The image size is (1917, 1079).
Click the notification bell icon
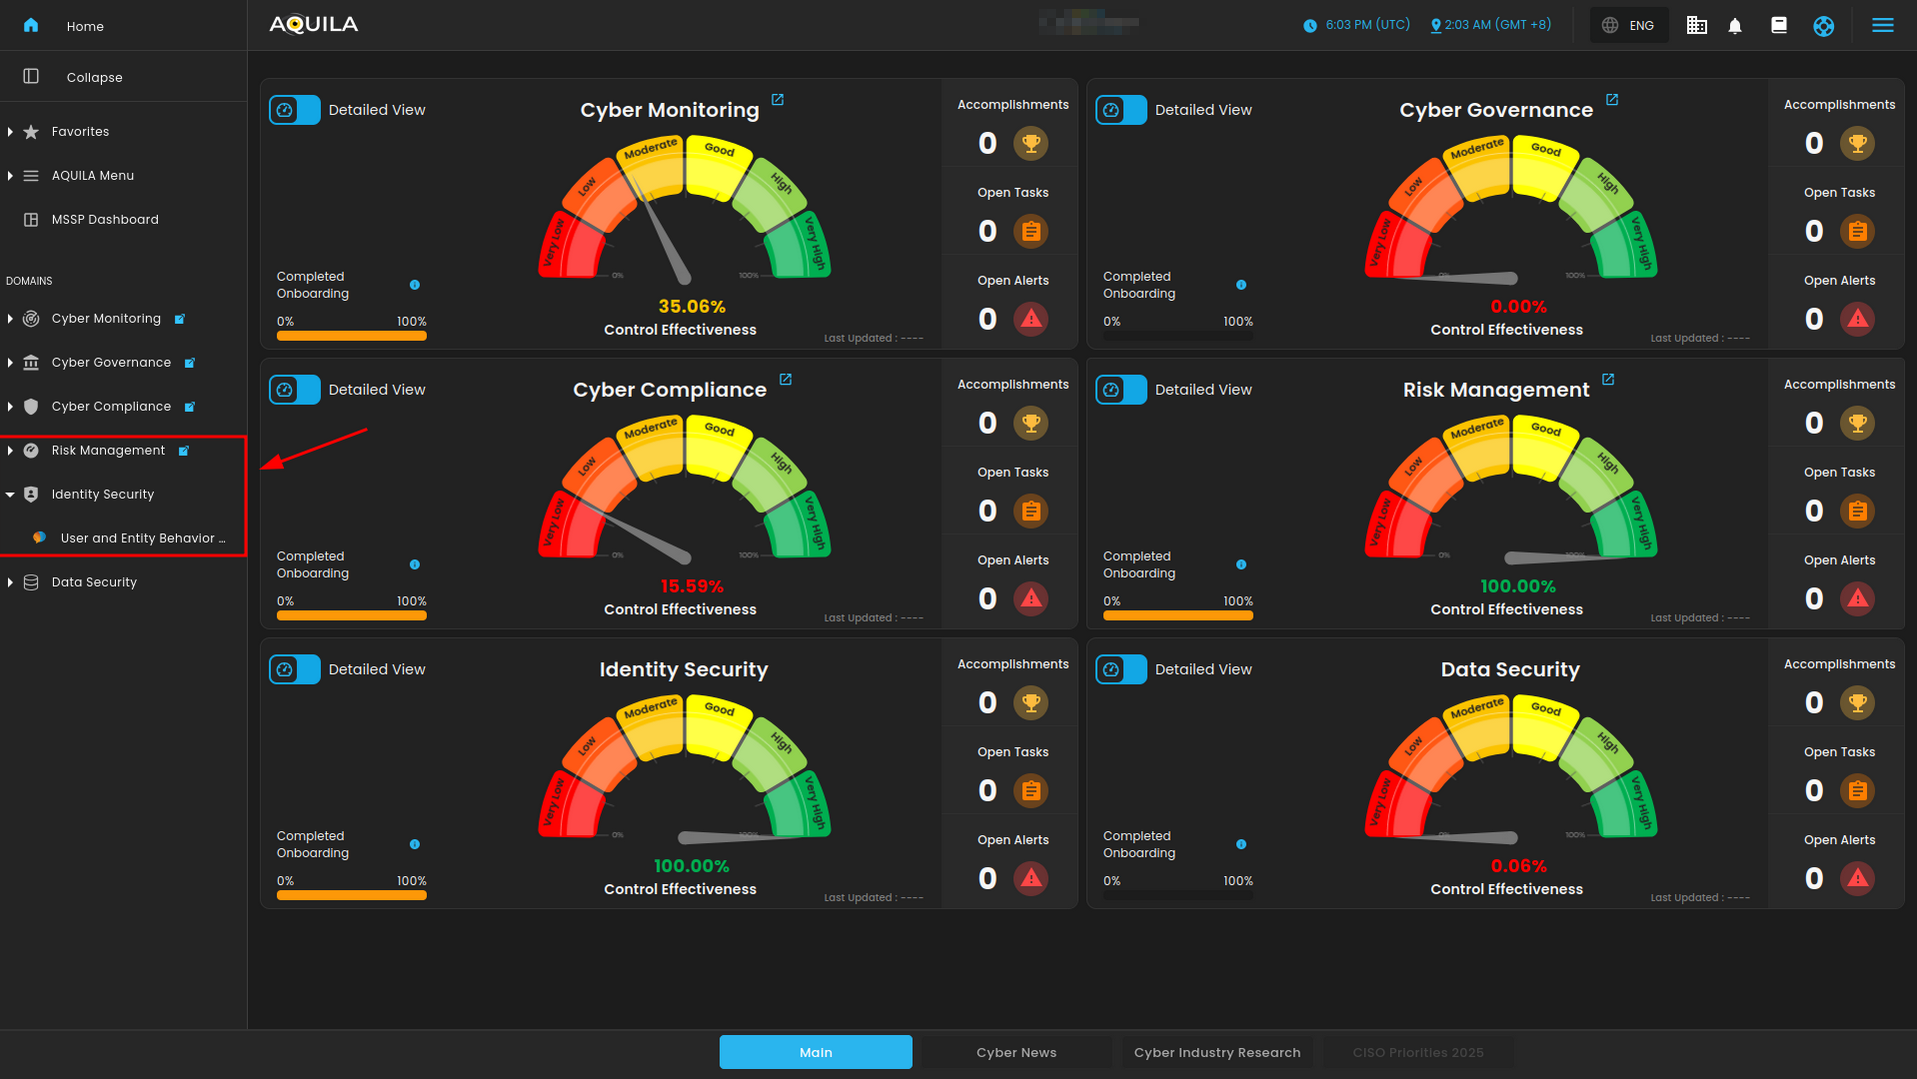click(1735, 26)
